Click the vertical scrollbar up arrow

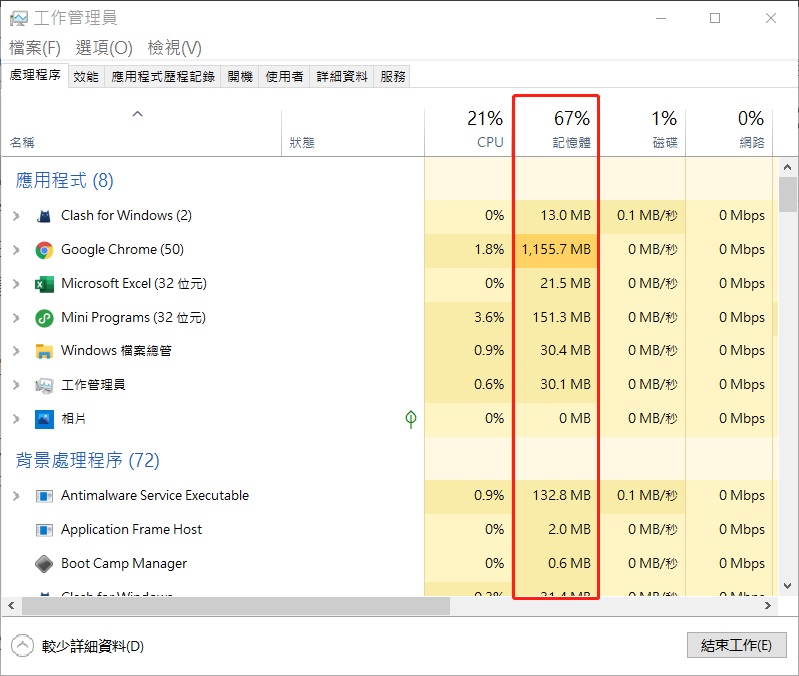(x=787, y=167)
